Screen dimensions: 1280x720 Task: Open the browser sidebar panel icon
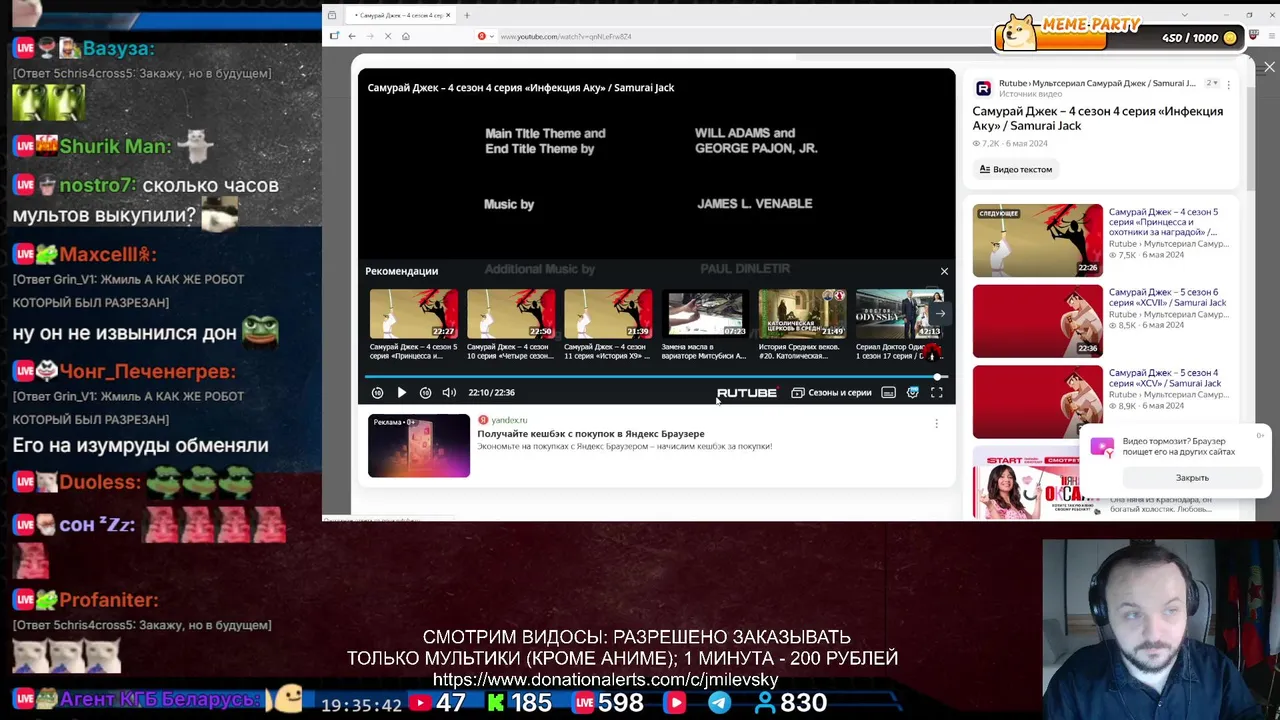click(x=334, y=36)
